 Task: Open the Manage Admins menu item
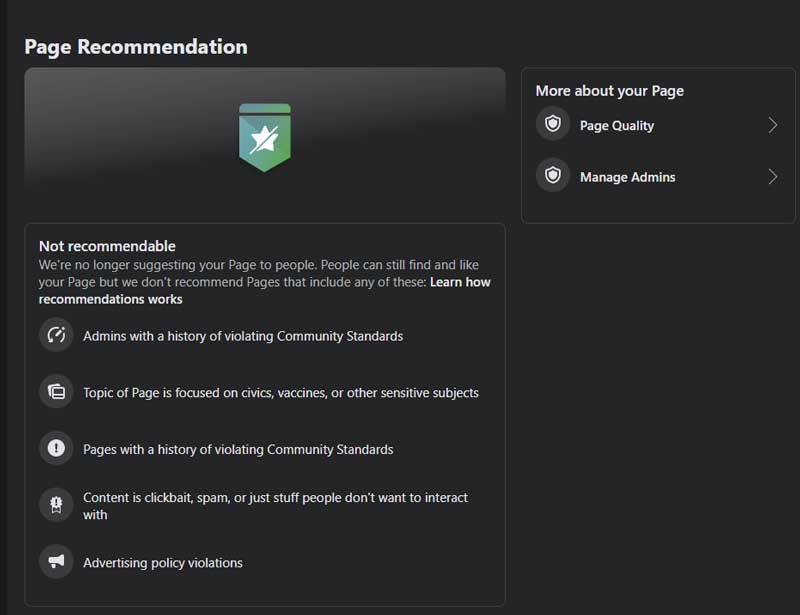click(627, 177)
